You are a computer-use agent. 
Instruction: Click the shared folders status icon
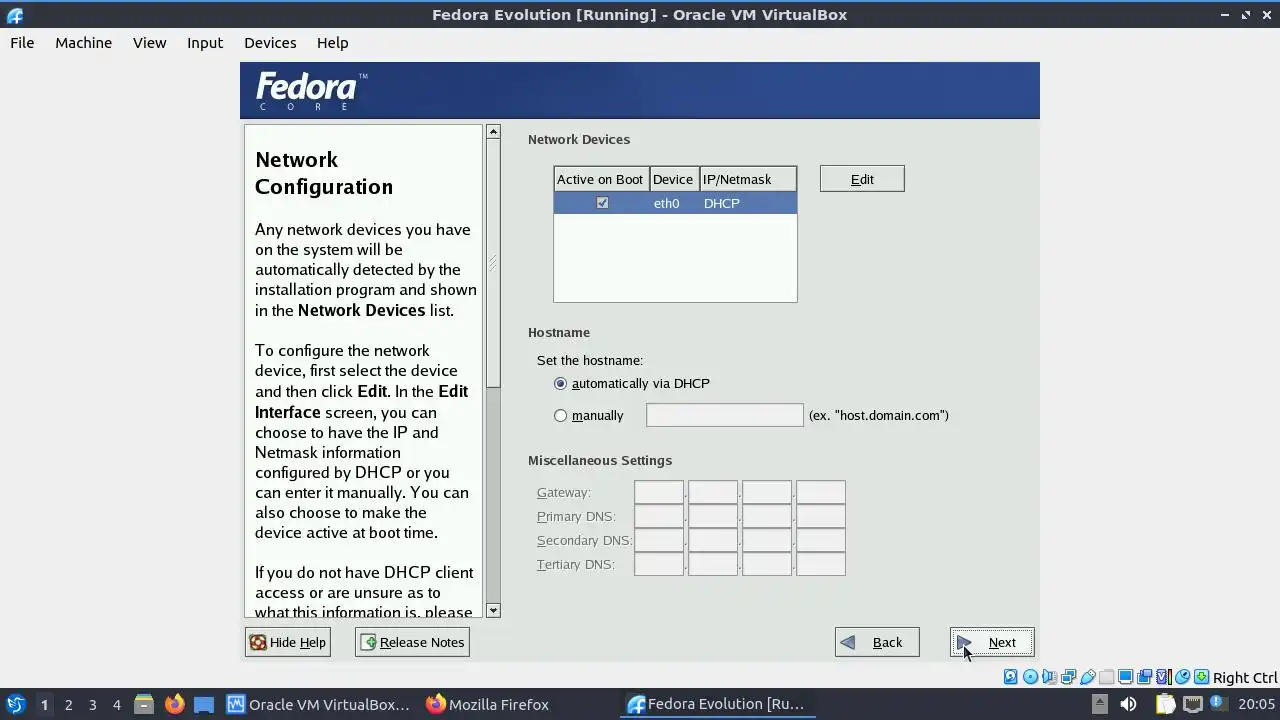1106,677
